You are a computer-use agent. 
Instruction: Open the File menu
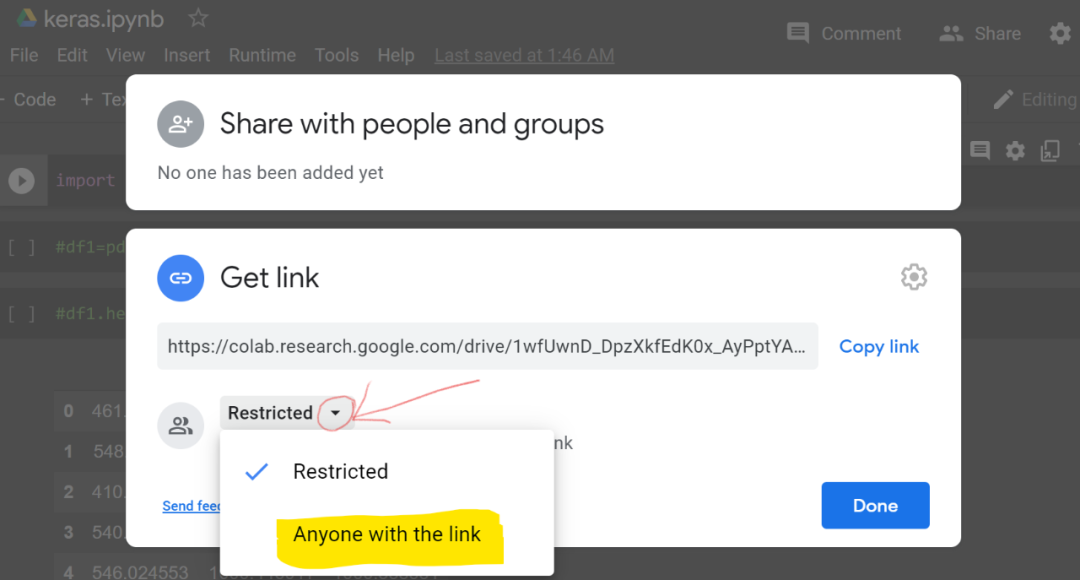click(24, 55)
